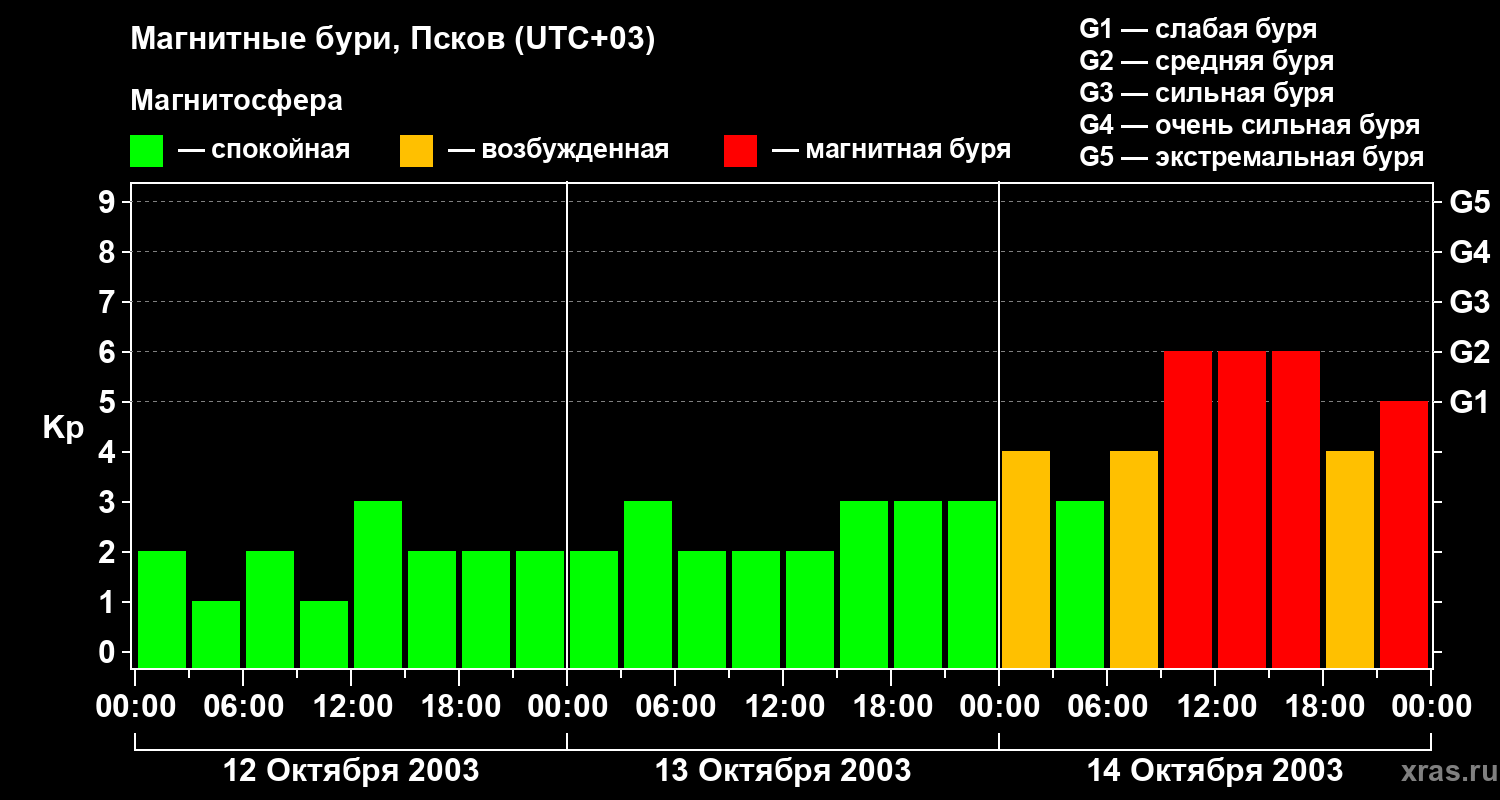The image size is (1500, 800).
Task: Select the chart title 'Магнитные бури, Псков (UTC+03)'
Action: [x=393, y=41]
